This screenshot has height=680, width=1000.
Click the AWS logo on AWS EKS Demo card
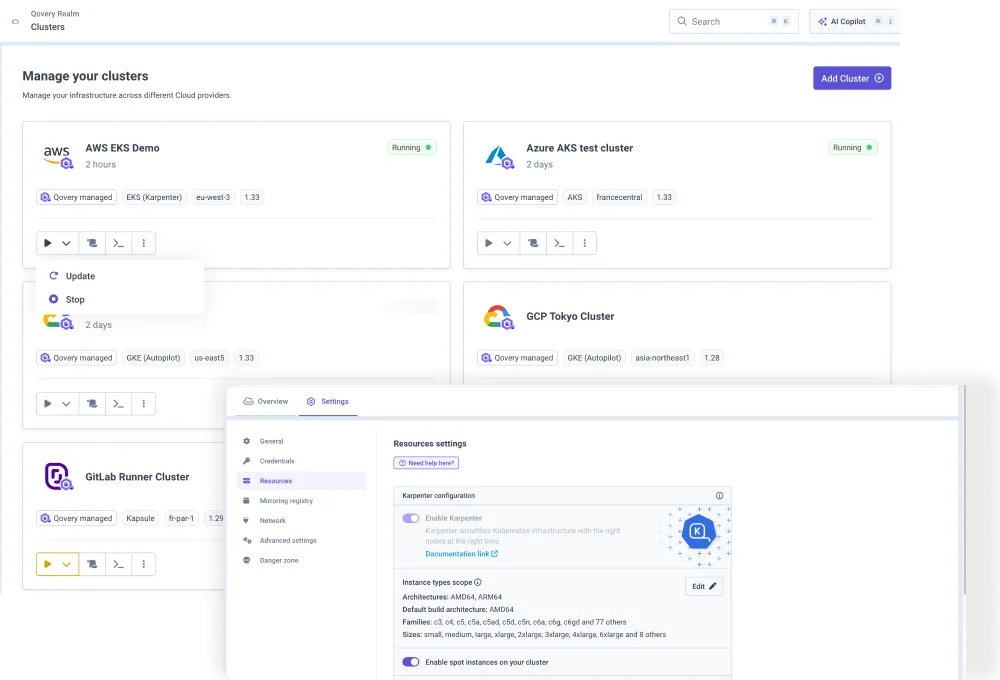(x=57, y=156)
